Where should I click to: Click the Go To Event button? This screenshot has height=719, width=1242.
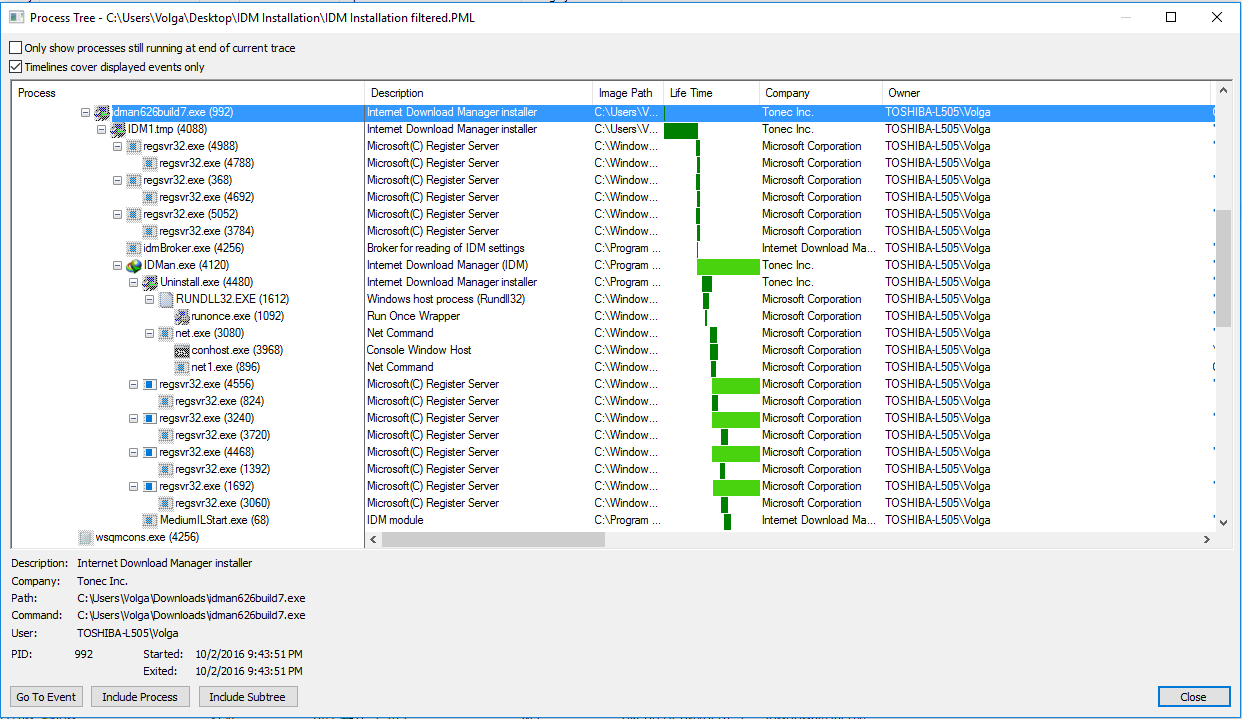click(47, 697)
